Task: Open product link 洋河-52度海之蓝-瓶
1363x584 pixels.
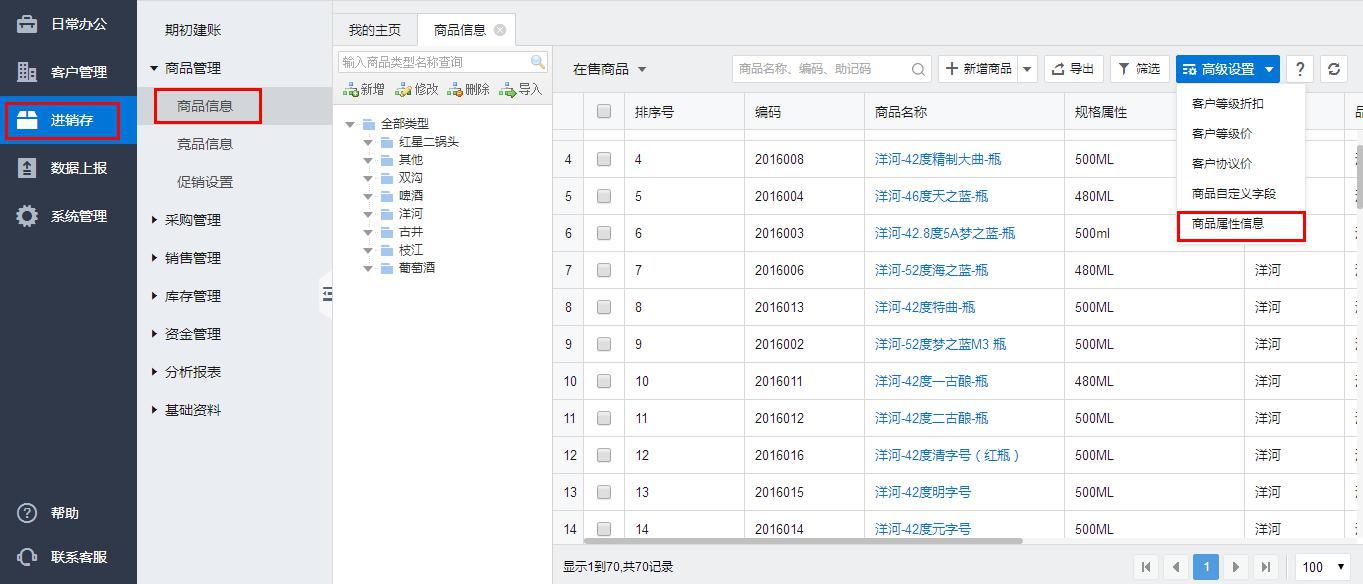Action: pos(931,270)
